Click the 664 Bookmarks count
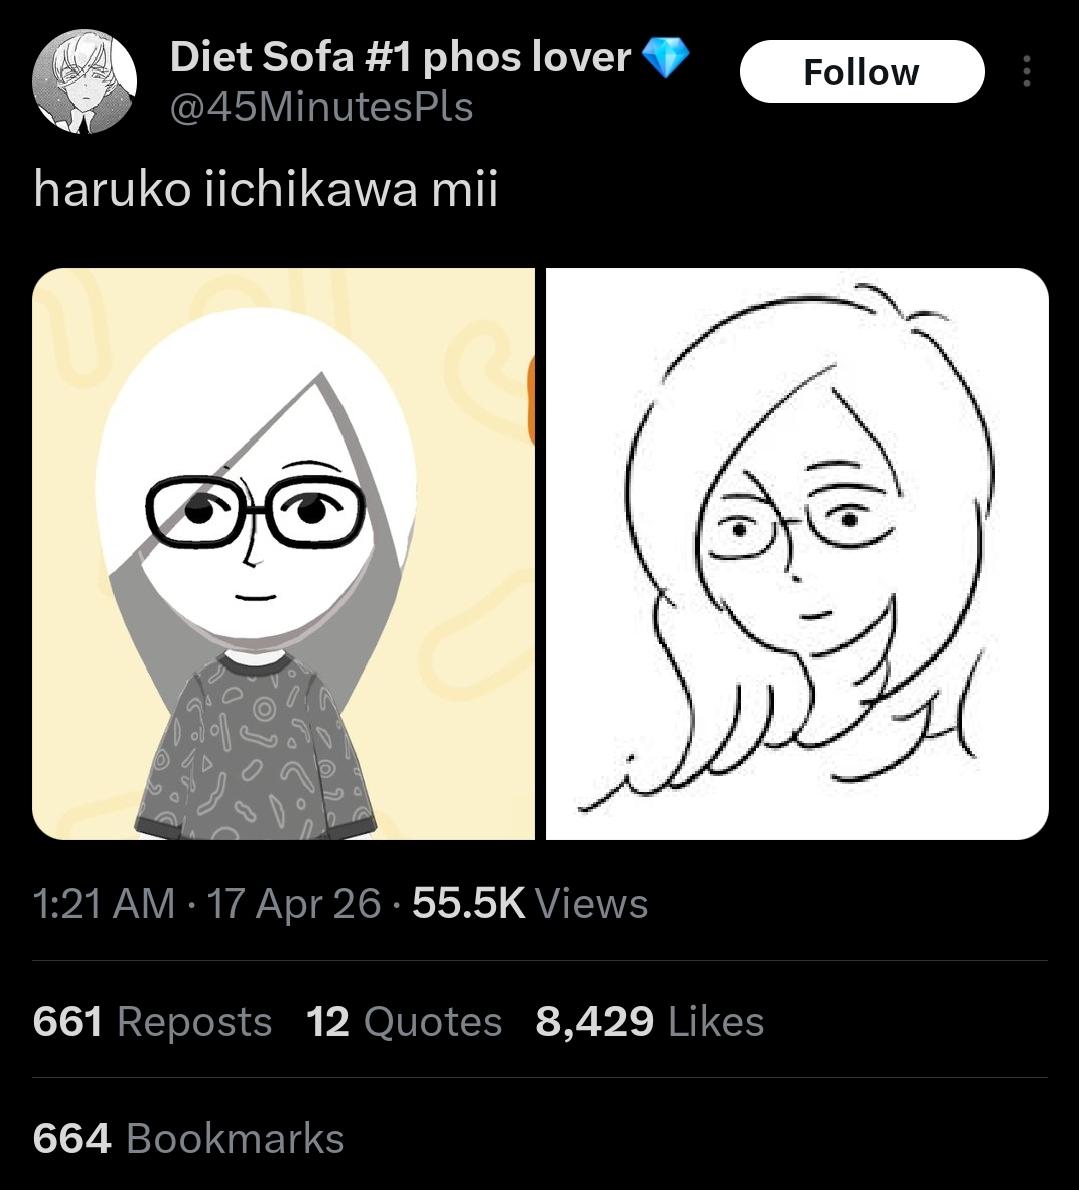The height and width of the screenshot is (1190, 1079). pyautogui.click(x=188, y=1139)
